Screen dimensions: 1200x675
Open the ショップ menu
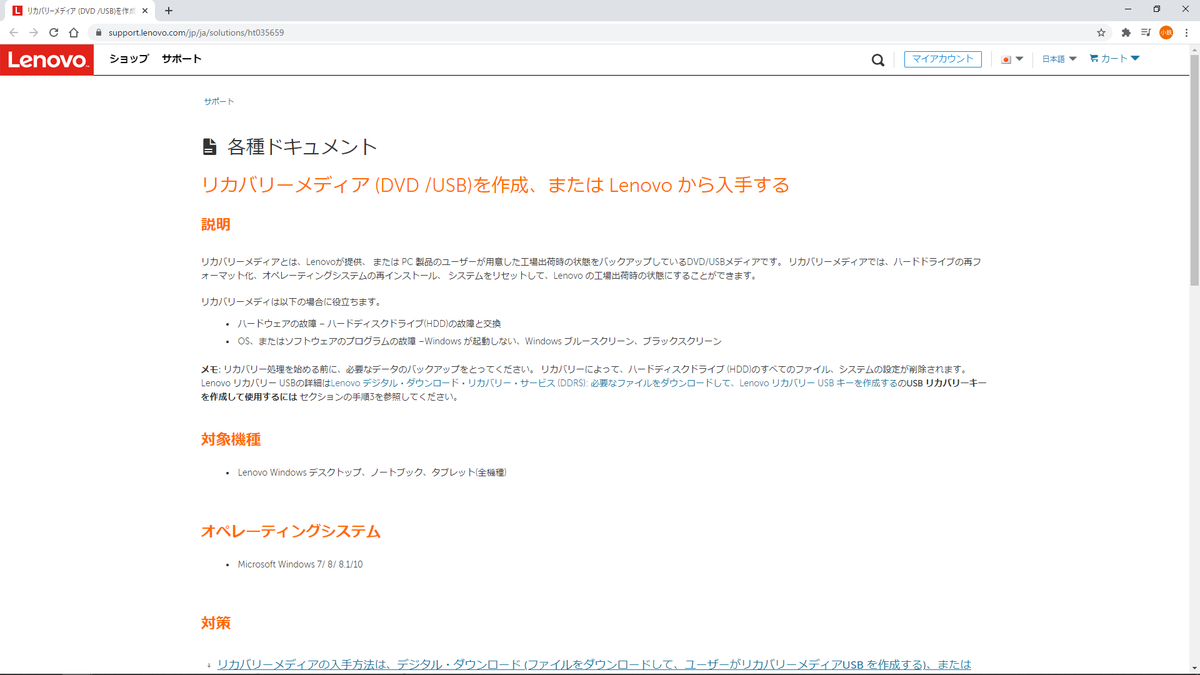pos(129,59)
